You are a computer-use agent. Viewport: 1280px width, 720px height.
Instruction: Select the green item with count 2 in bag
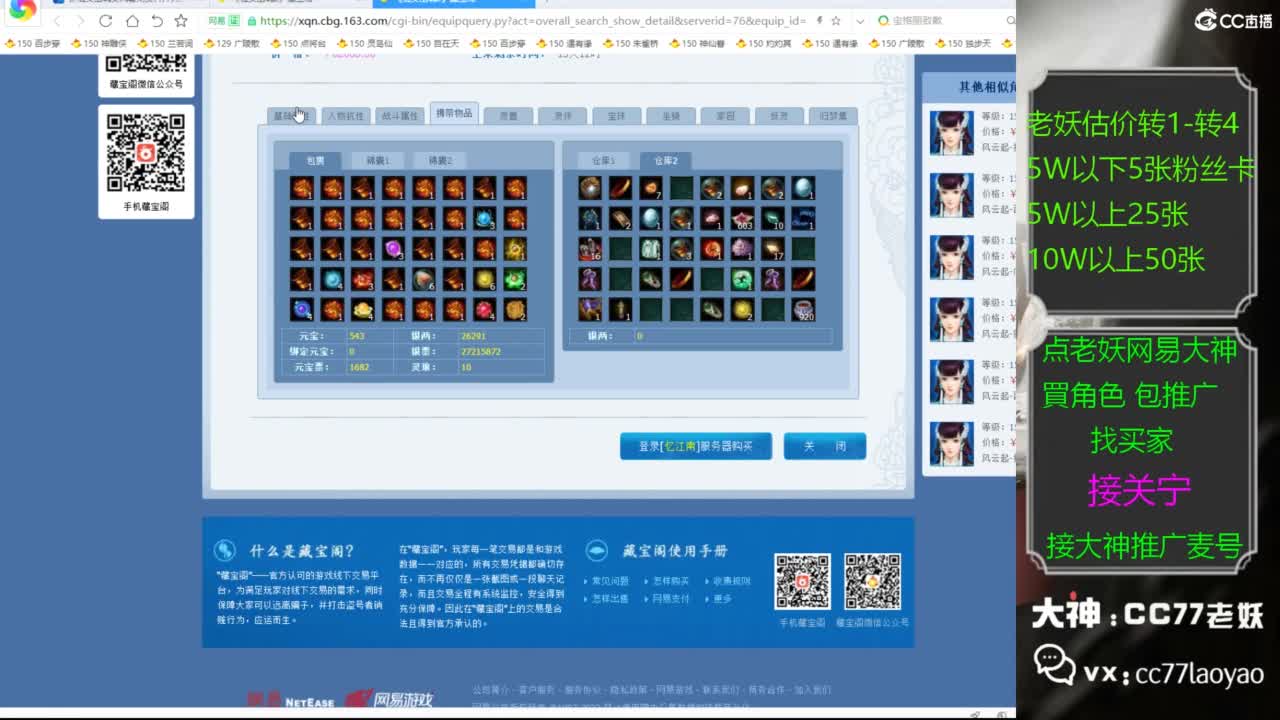coord(515,279)
